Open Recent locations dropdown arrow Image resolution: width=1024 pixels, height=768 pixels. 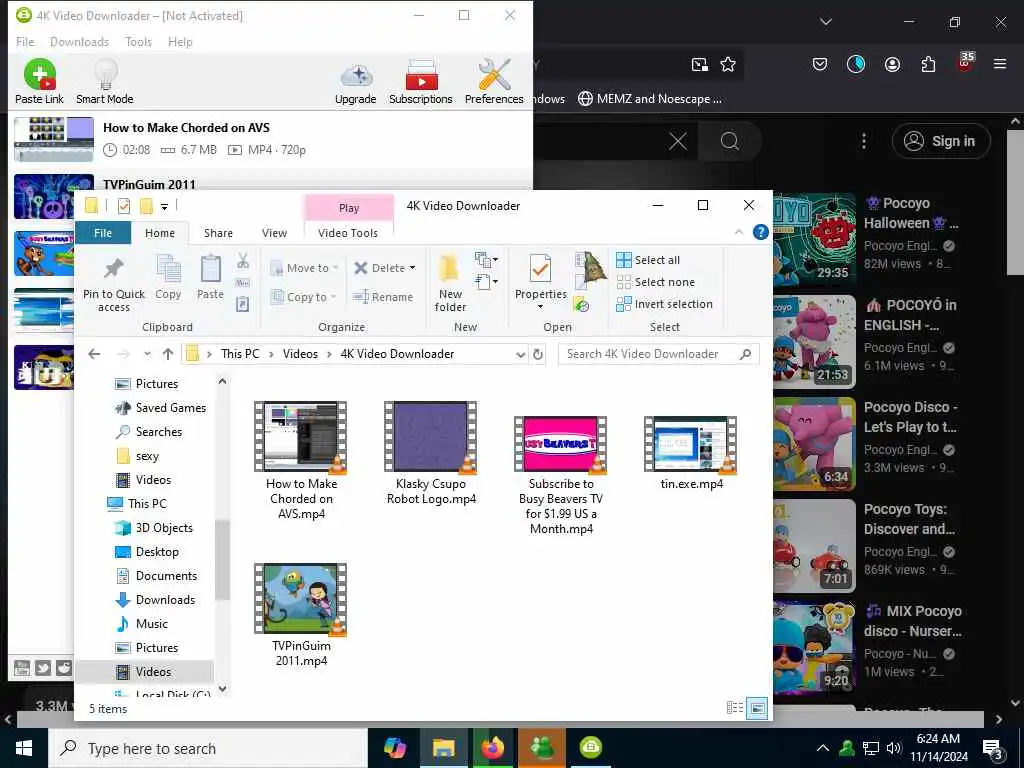pos(148,354)
